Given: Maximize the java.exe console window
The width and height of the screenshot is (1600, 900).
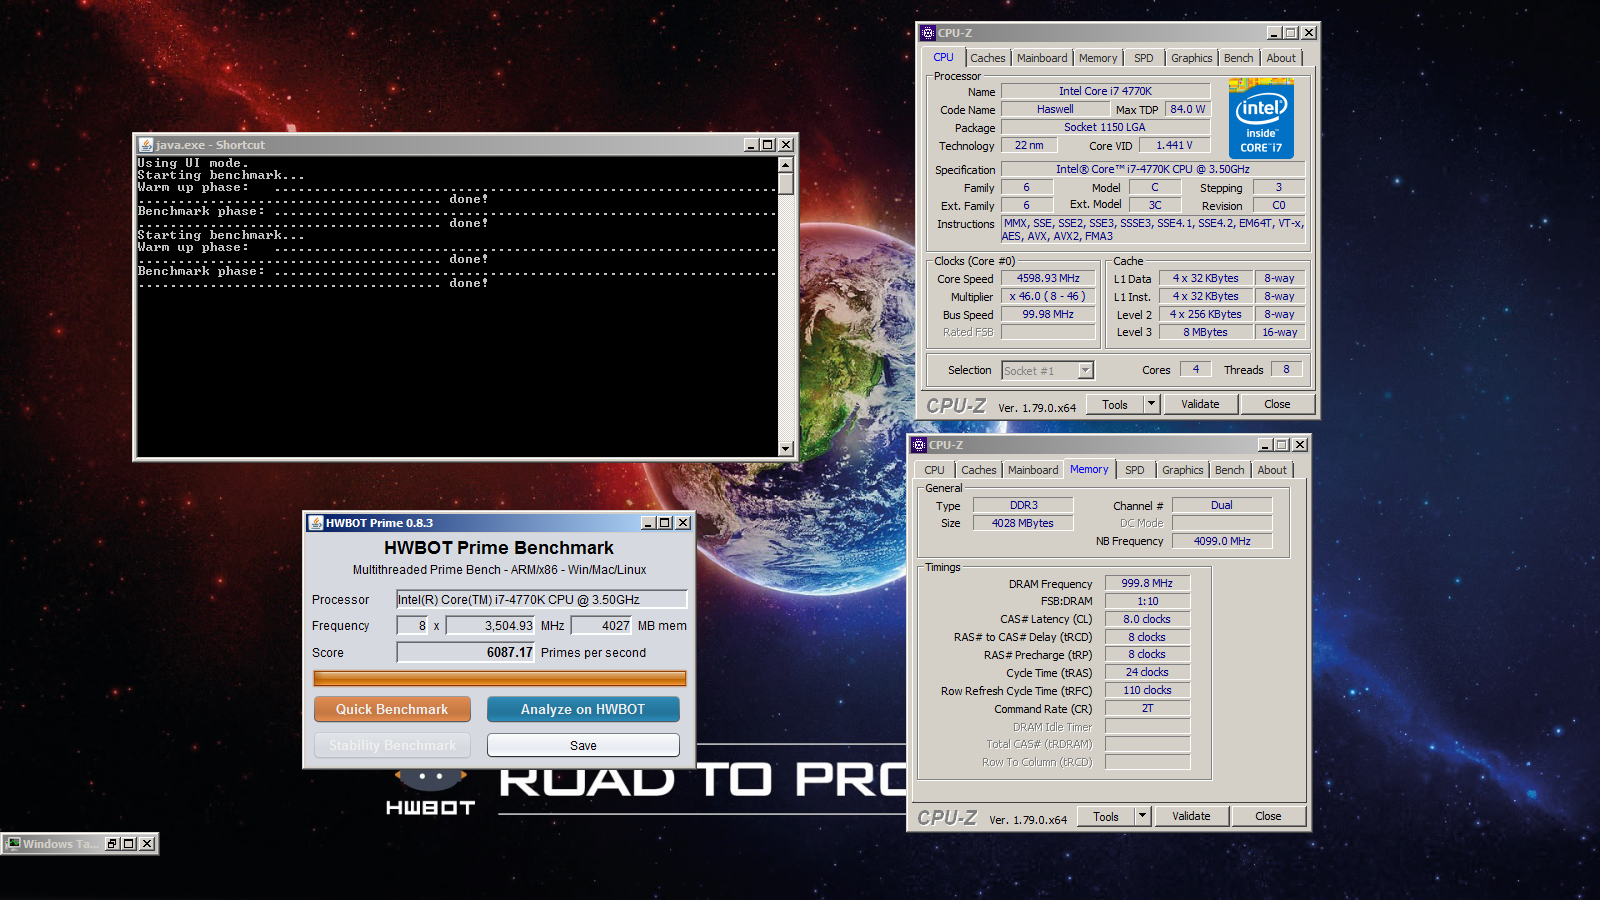Looking at the screenshot, I should (x=768, y=145).
